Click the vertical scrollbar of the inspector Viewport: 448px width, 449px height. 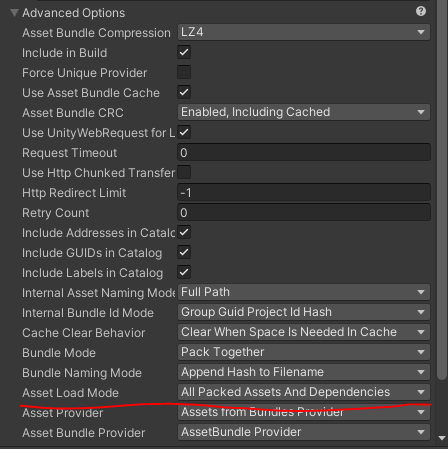[442, 190]
